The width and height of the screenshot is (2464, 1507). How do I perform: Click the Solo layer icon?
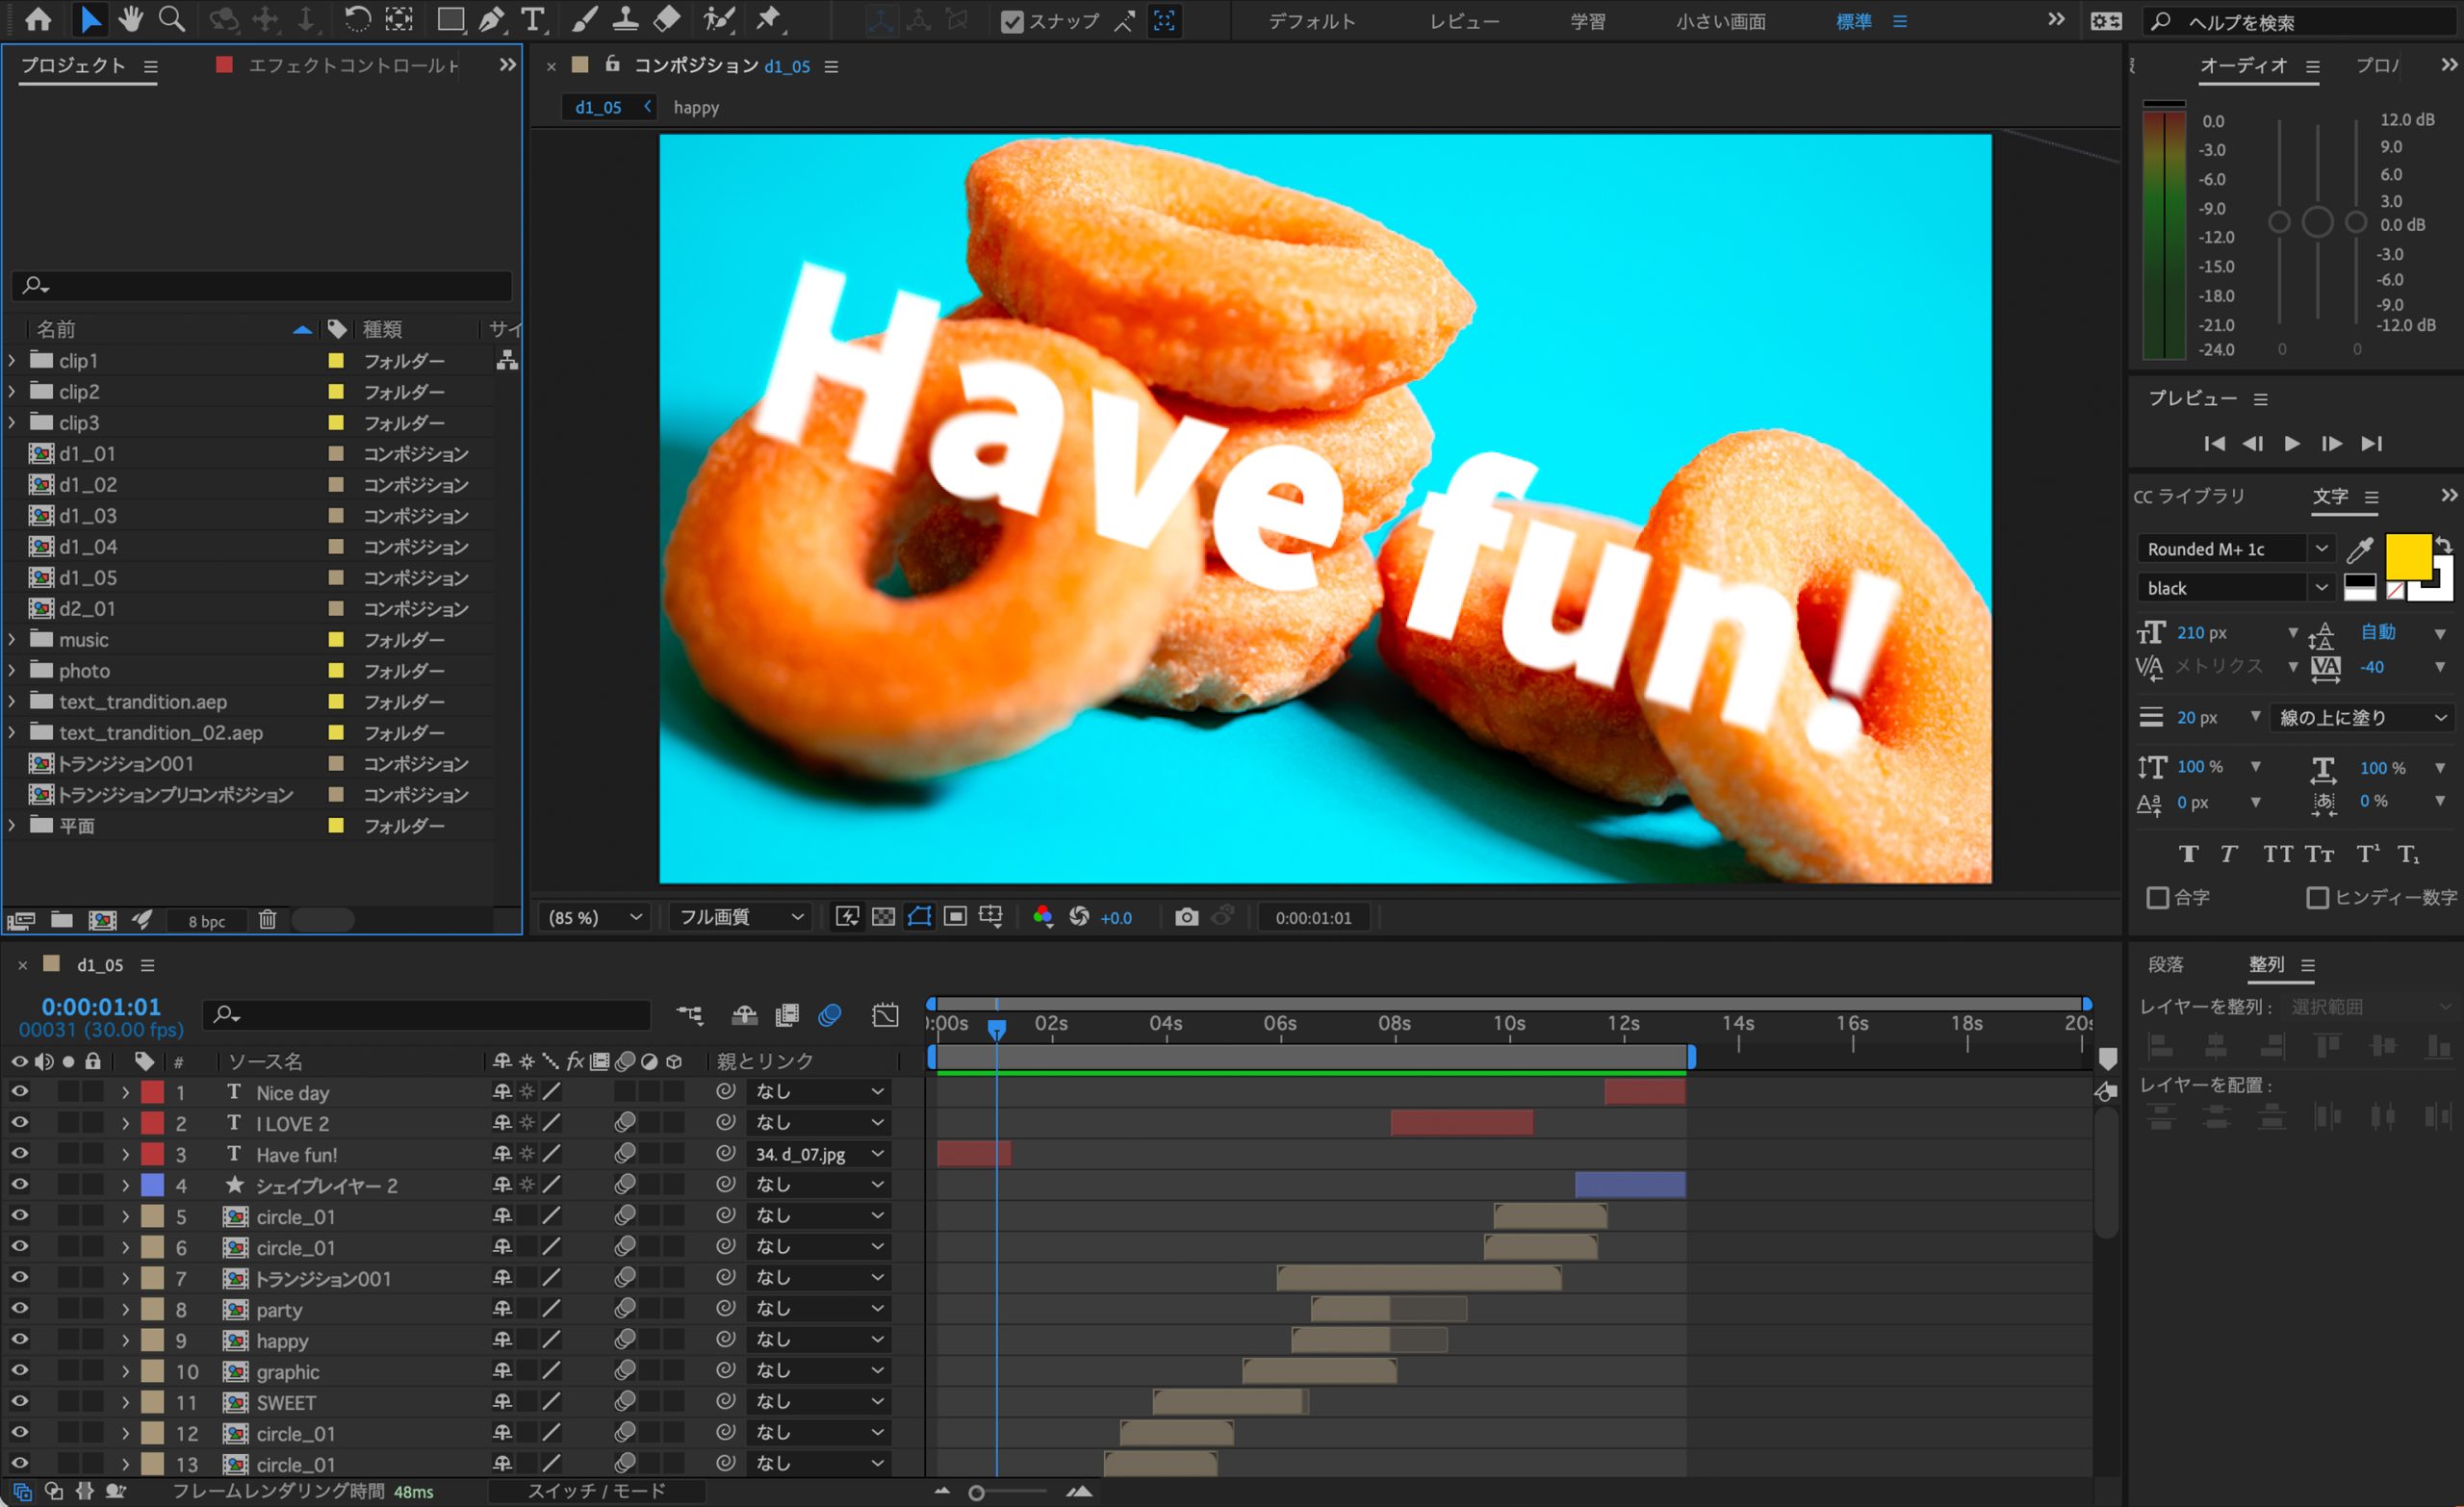coord(65,1060)
